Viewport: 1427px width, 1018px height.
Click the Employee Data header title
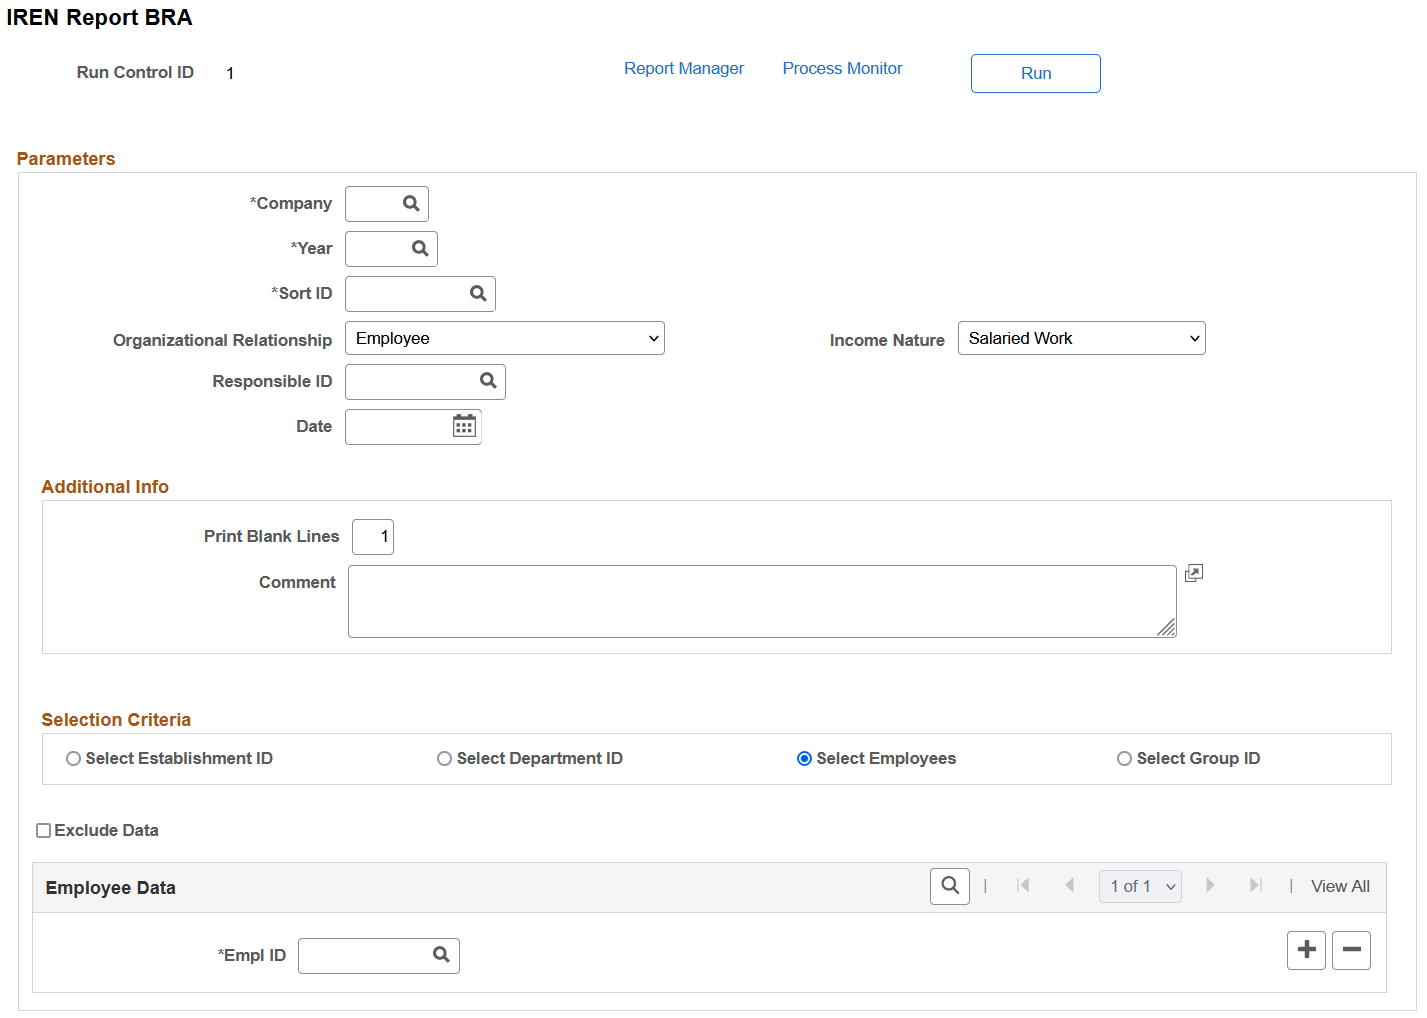[110, 888]
